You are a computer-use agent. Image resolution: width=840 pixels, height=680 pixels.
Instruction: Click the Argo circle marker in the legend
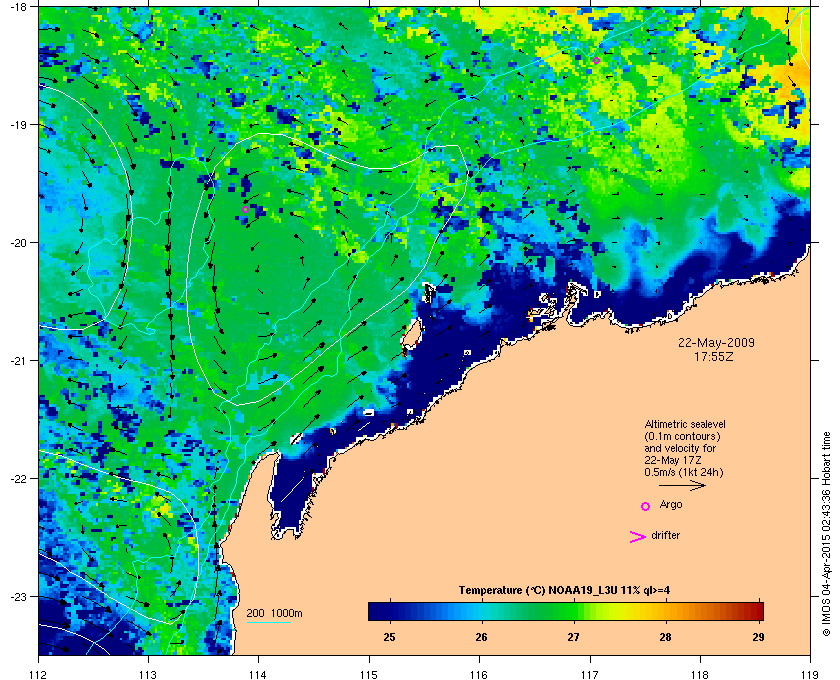[646, 506]
